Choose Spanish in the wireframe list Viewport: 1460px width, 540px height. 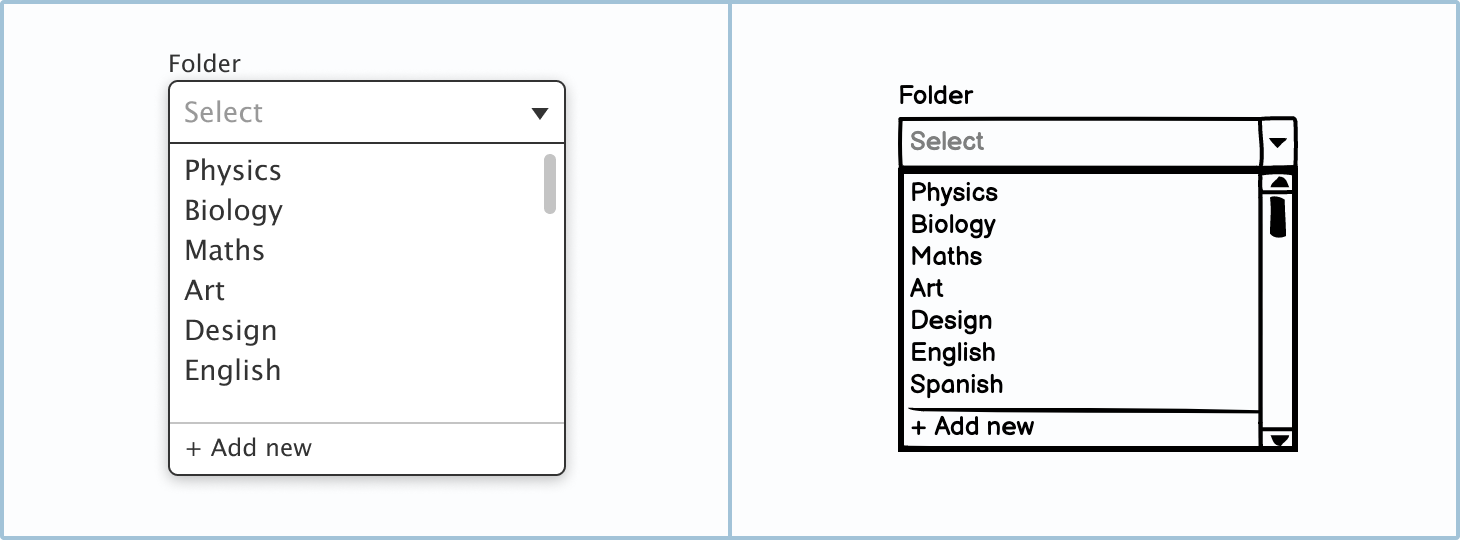click(x=956, y=384)
